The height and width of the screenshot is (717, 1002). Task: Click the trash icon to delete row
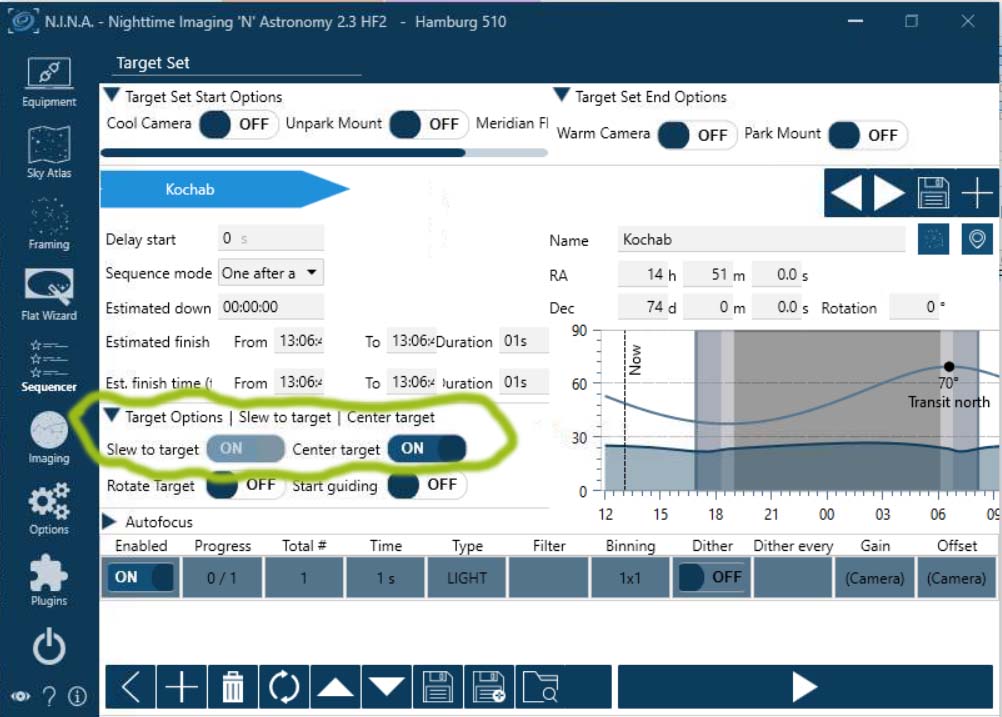(x=232, y=687)
